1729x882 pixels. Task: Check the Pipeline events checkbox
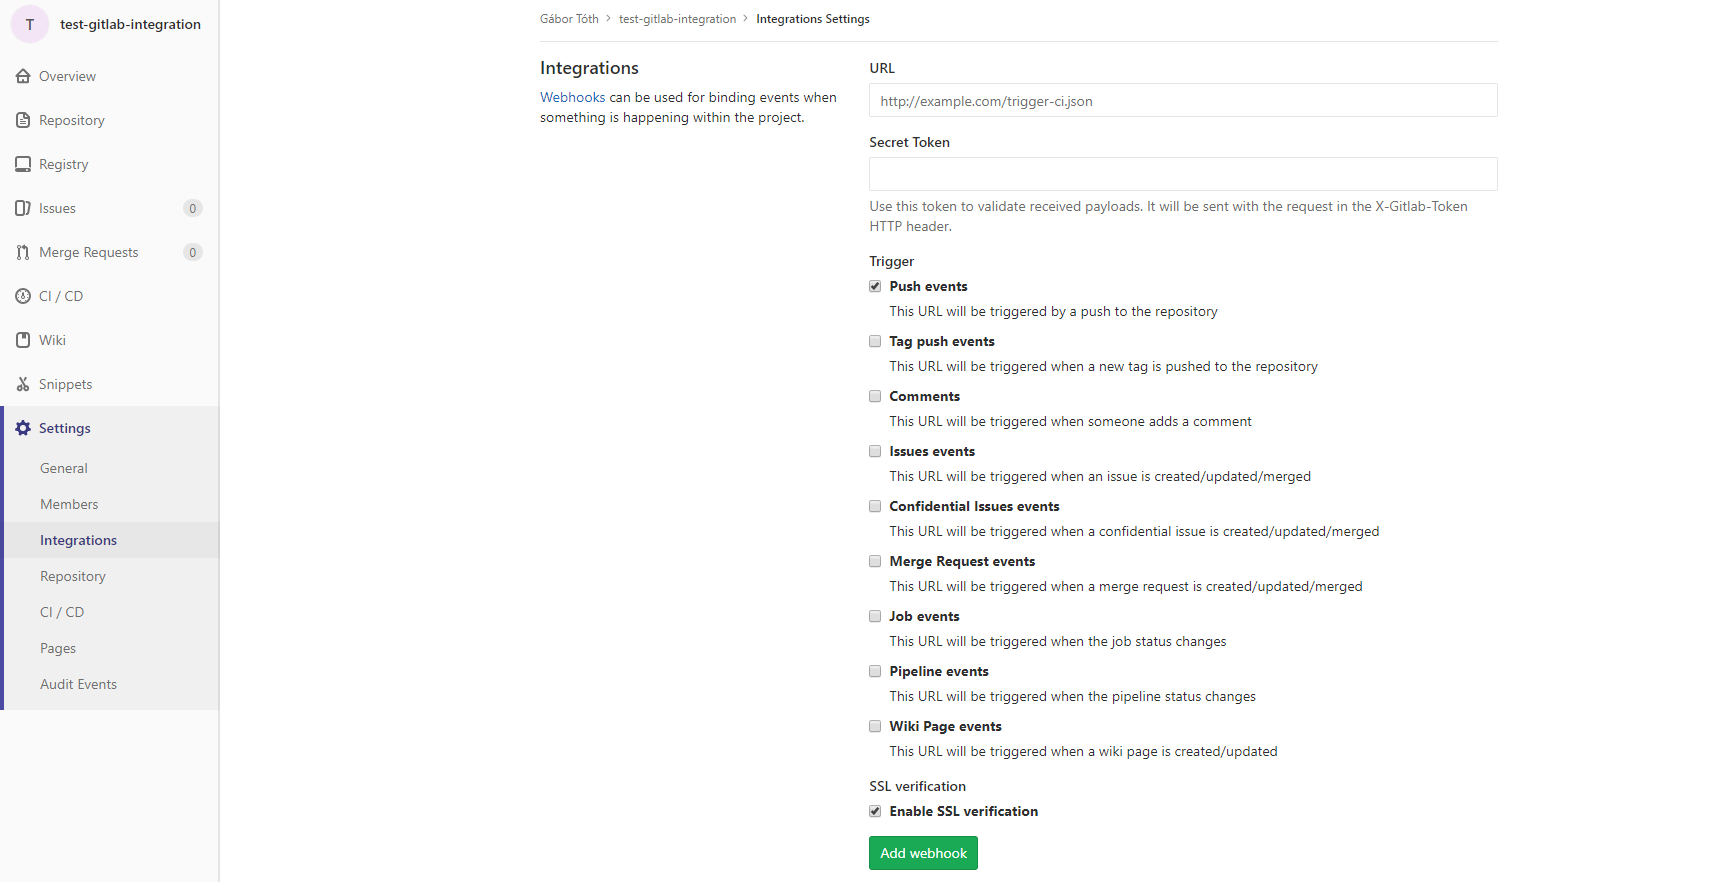pos(875,671)
